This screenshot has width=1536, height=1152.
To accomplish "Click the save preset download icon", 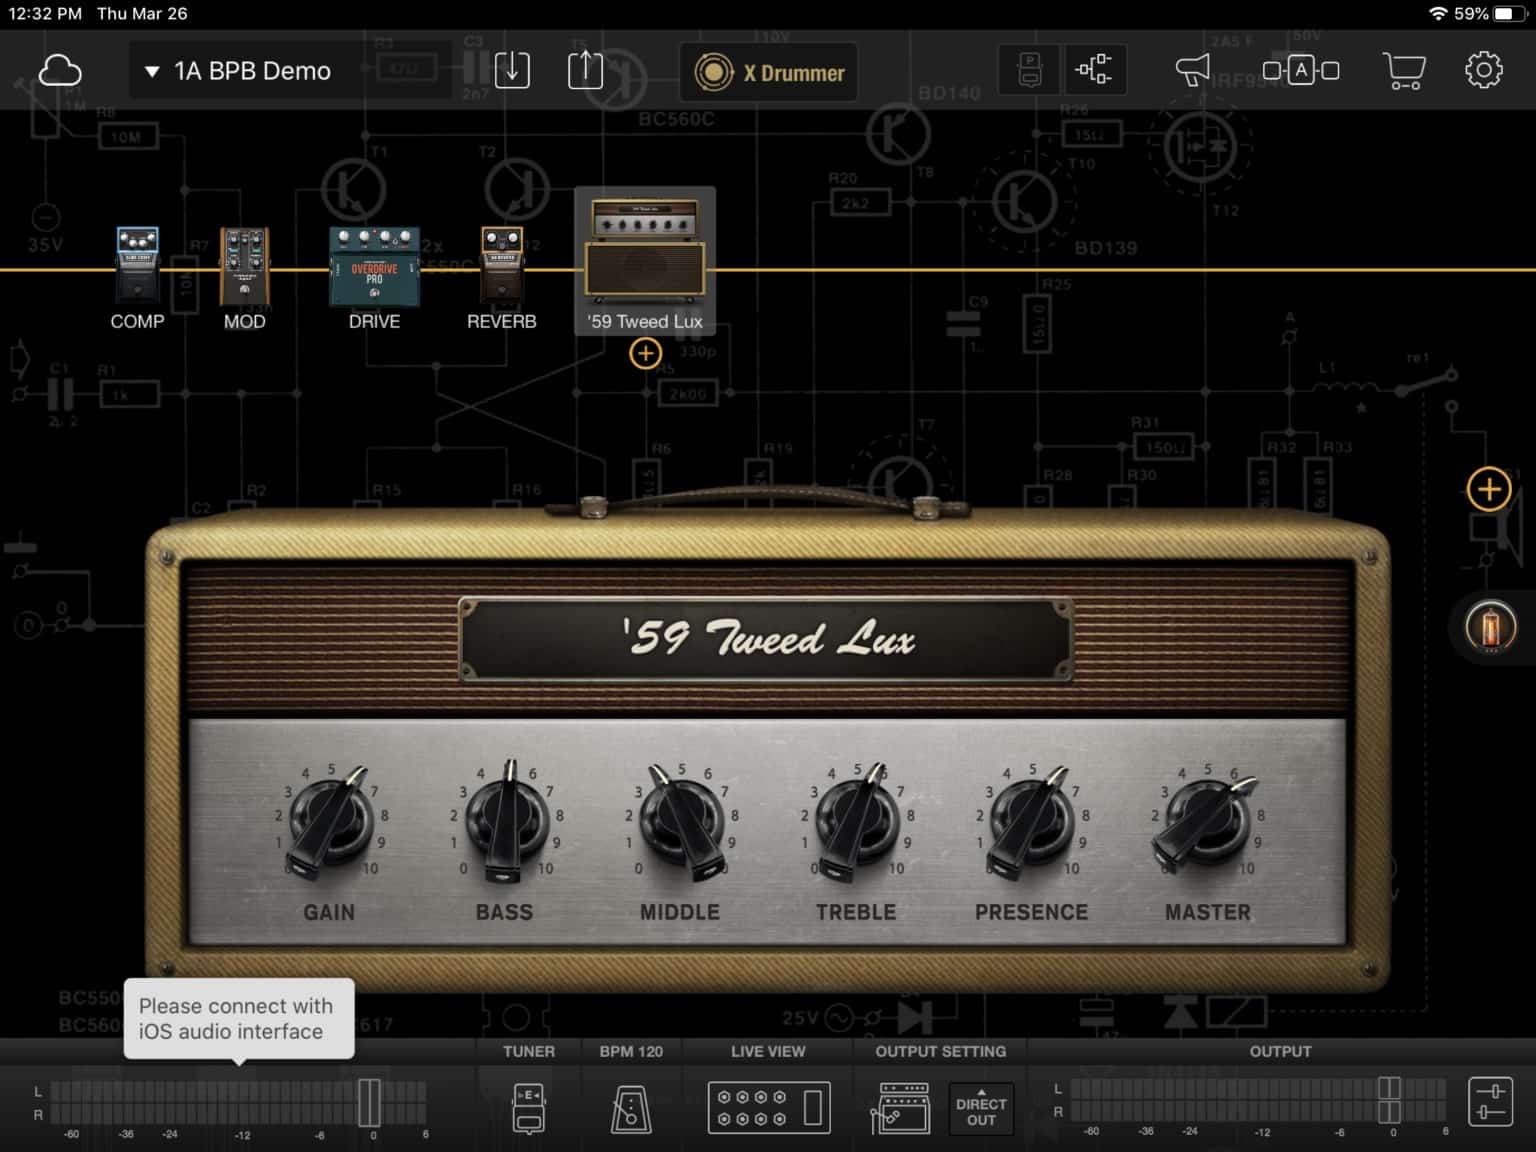I will tap(512, 70).
